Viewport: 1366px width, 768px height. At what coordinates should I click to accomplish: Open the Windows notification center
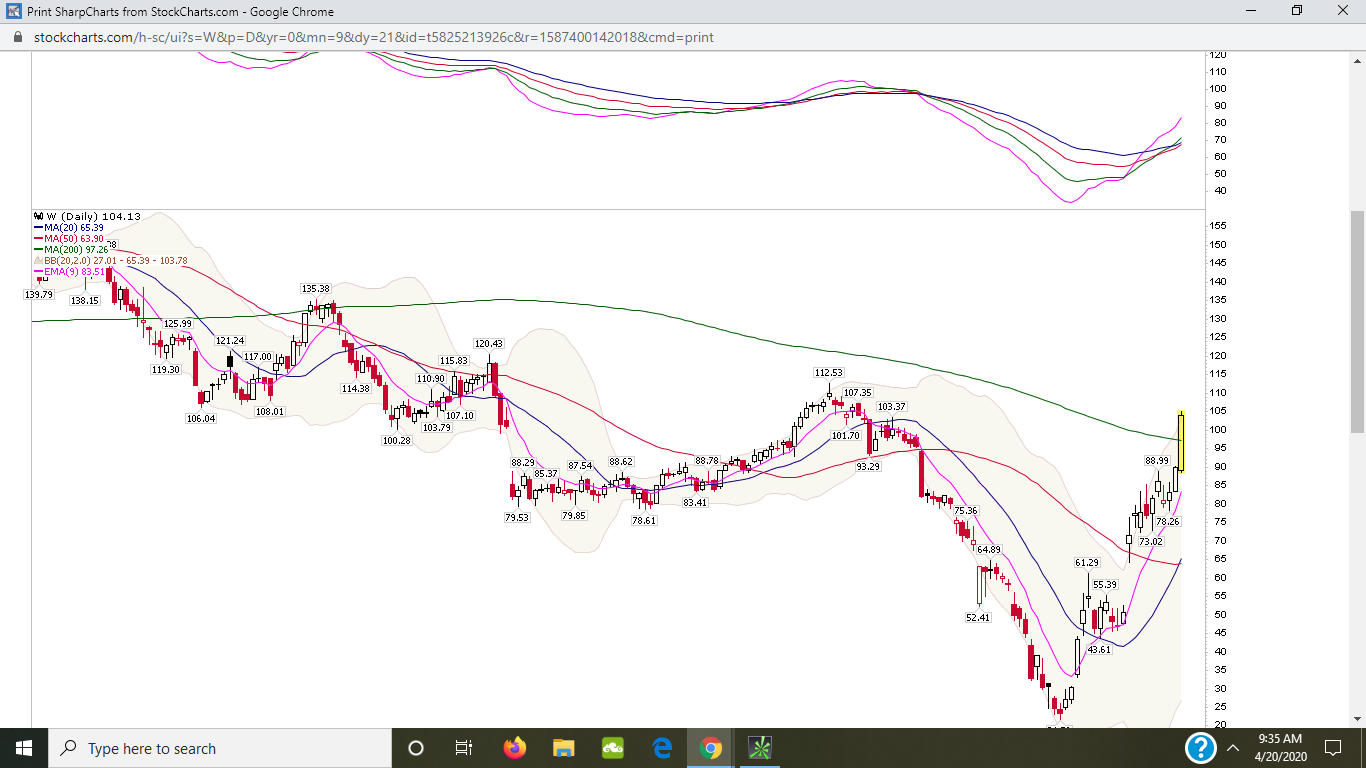tap(1332, 748)
